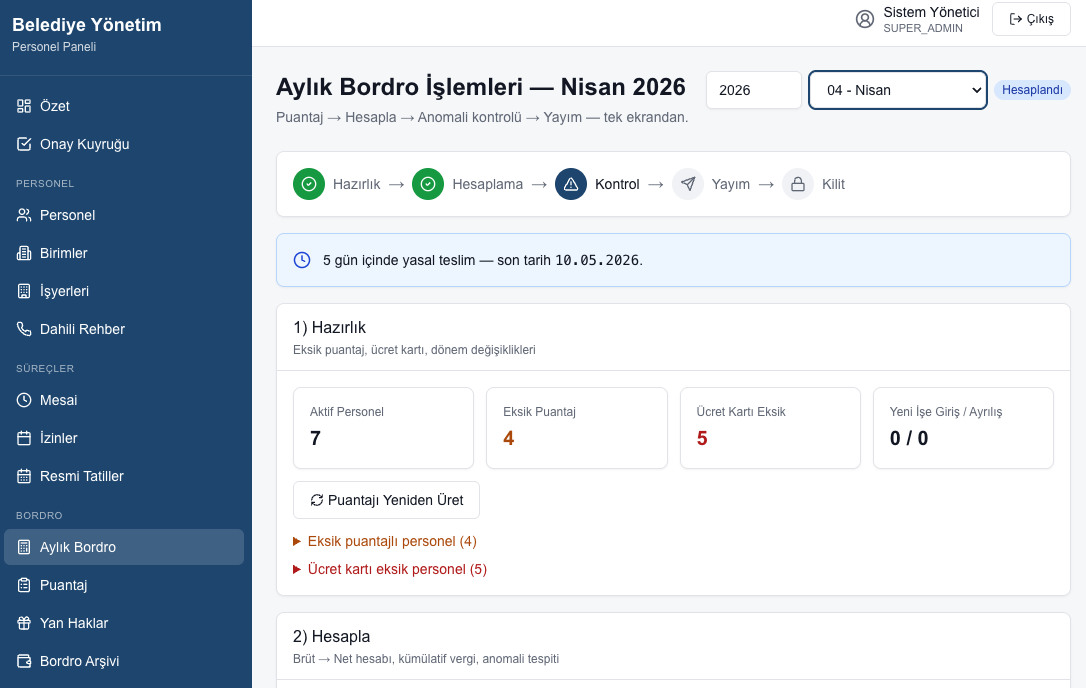The image size is (1086, 688).
Task: Click the Hazırlık green check step icon
Action: click(309, 184)
